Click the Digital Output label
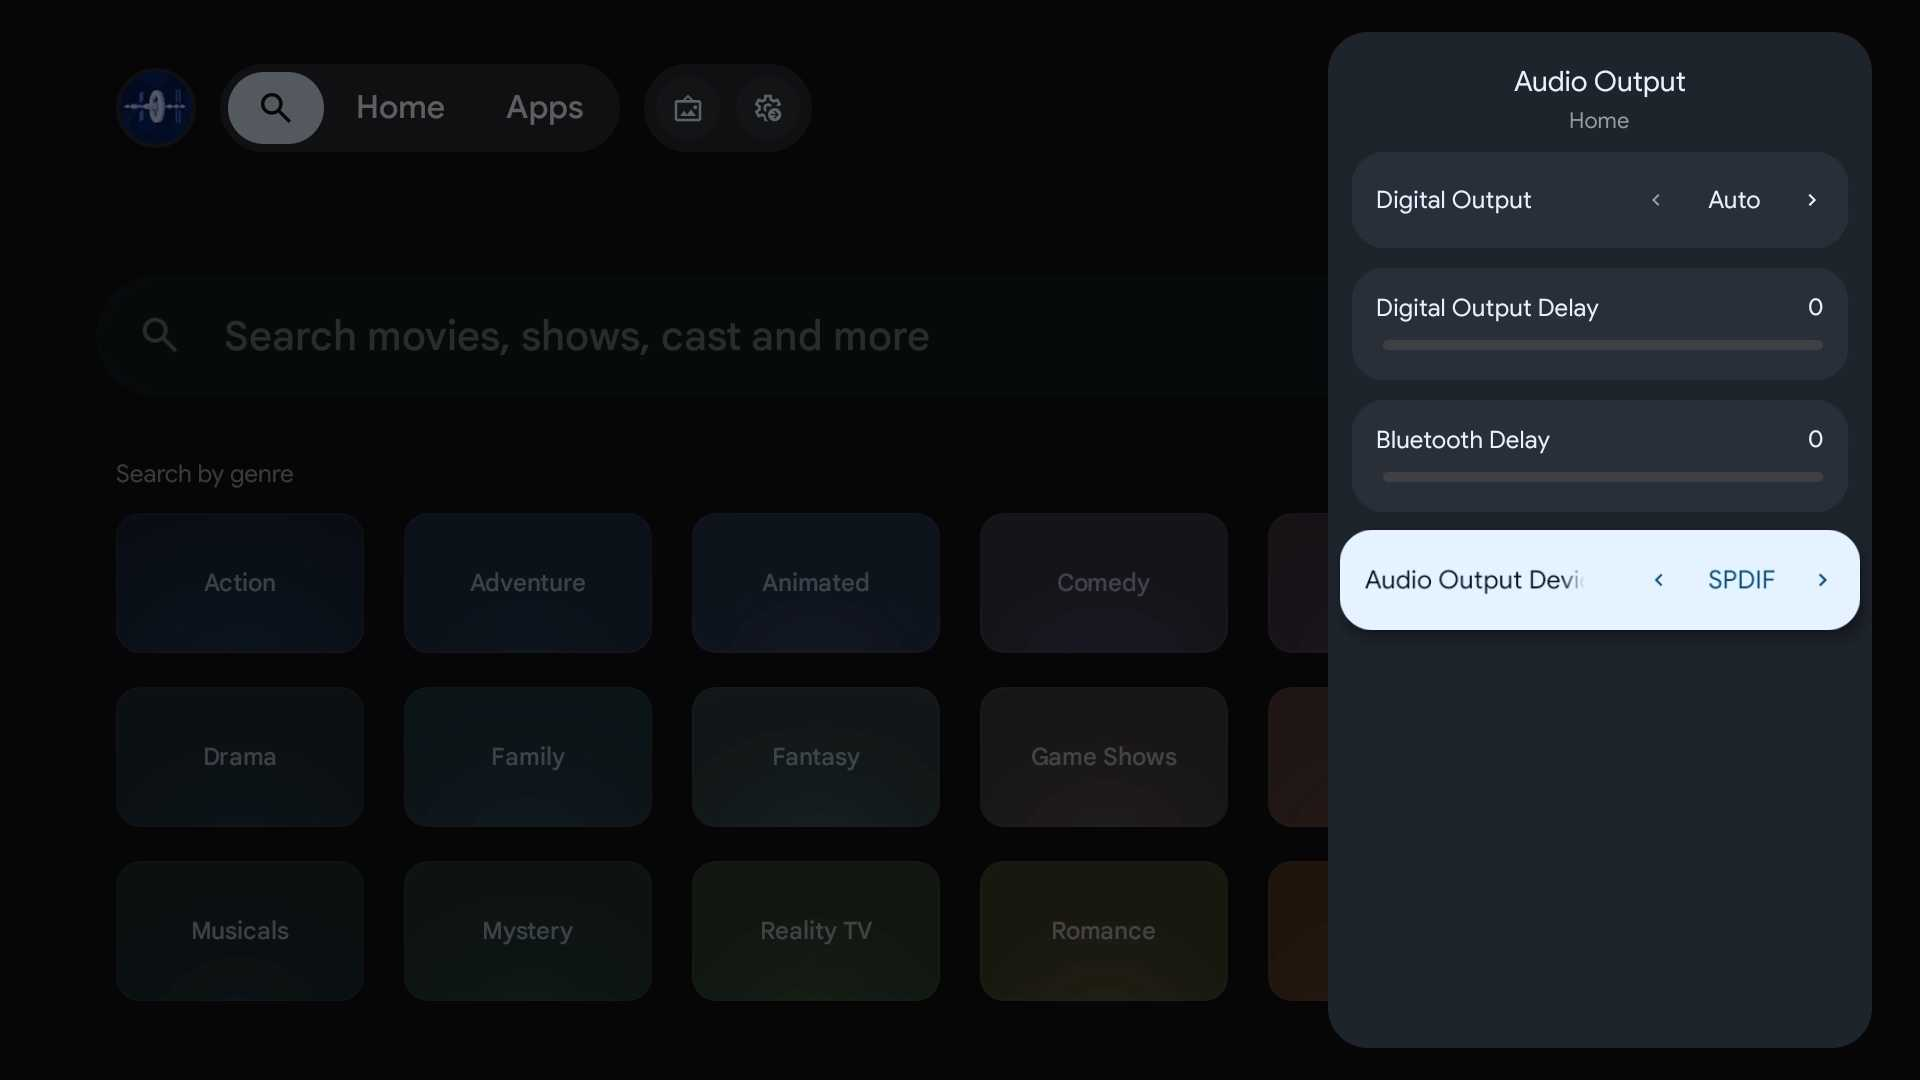Image resolution: width=1920 pixels, height=1080 pixels. (x=1453, y=200)
